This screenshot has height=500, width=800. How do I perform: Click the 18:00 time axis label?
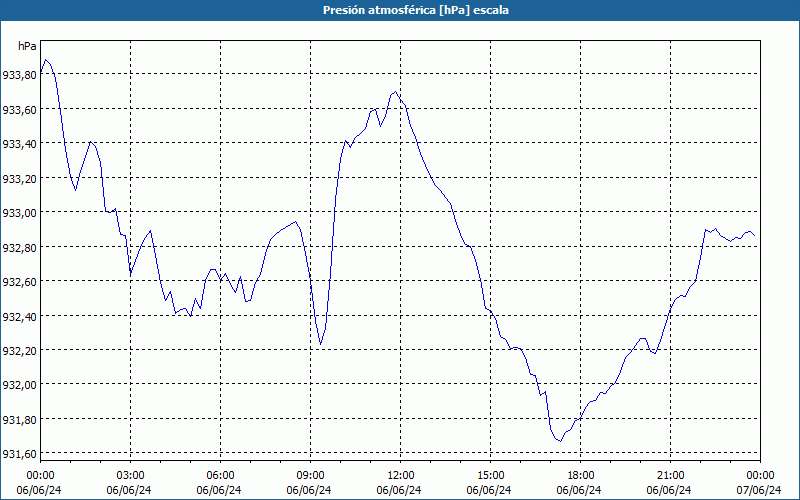click(x=580, y=476)
